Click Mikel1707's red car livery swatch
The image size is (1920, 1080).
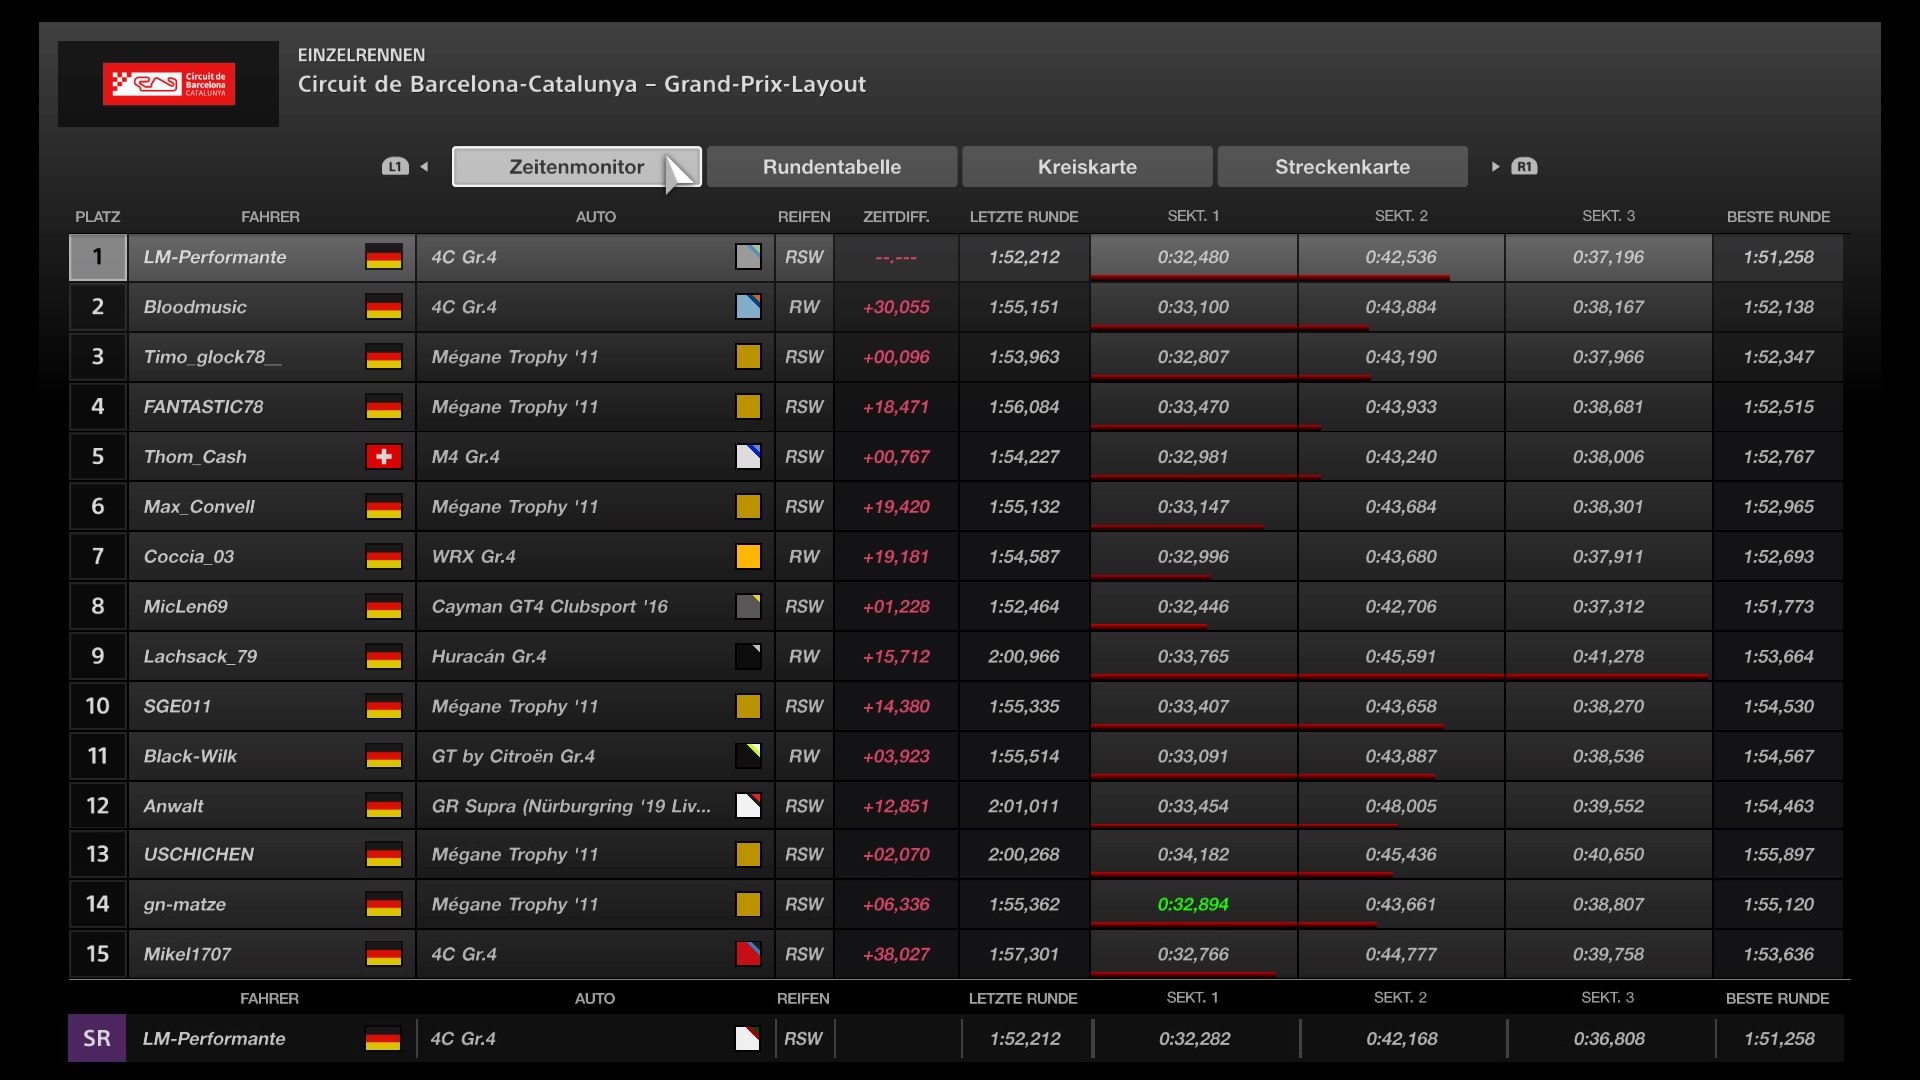748,954
